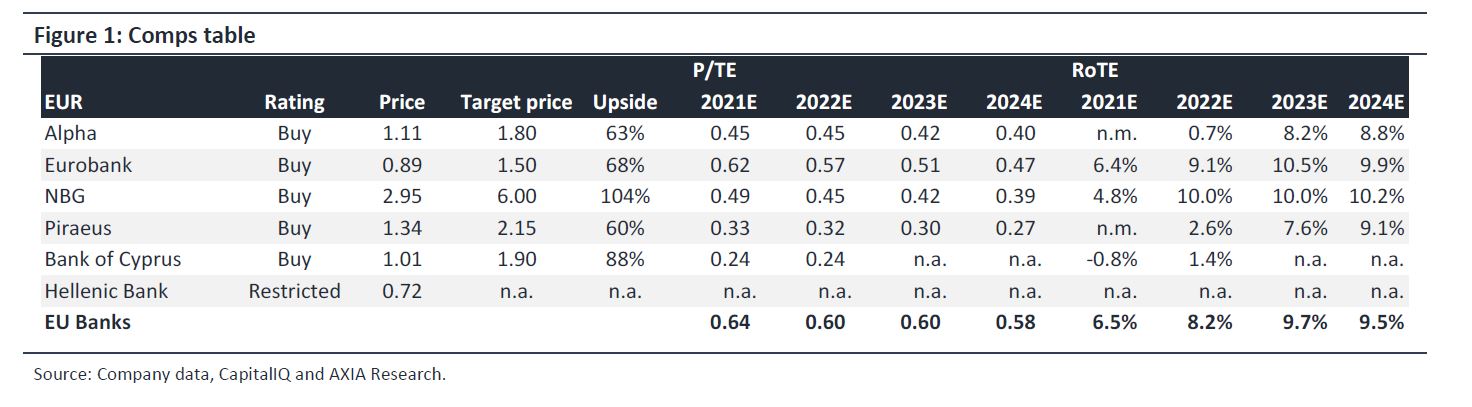The image size is (1472, 407).
Task: Select NBG's 104% upside cell
Action: click(625, 196)
